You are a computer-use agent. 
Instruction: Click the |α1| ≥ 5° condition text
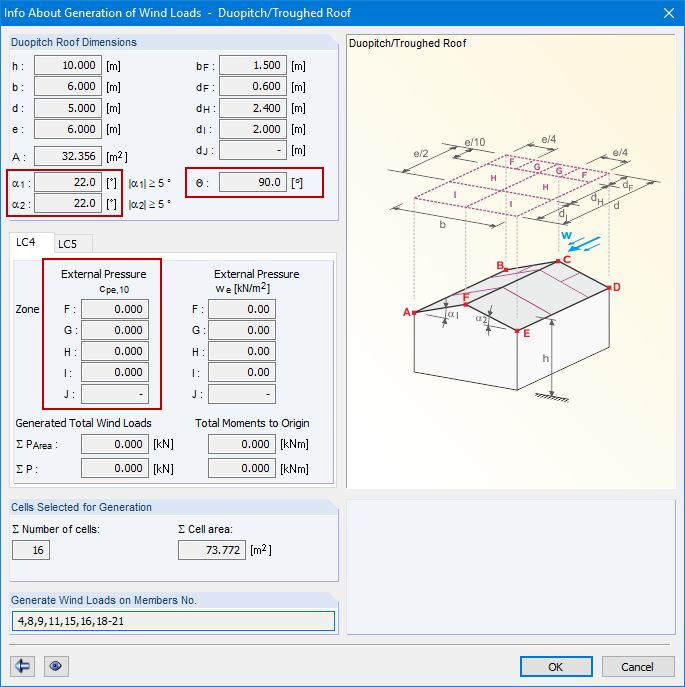click(149, 183)
